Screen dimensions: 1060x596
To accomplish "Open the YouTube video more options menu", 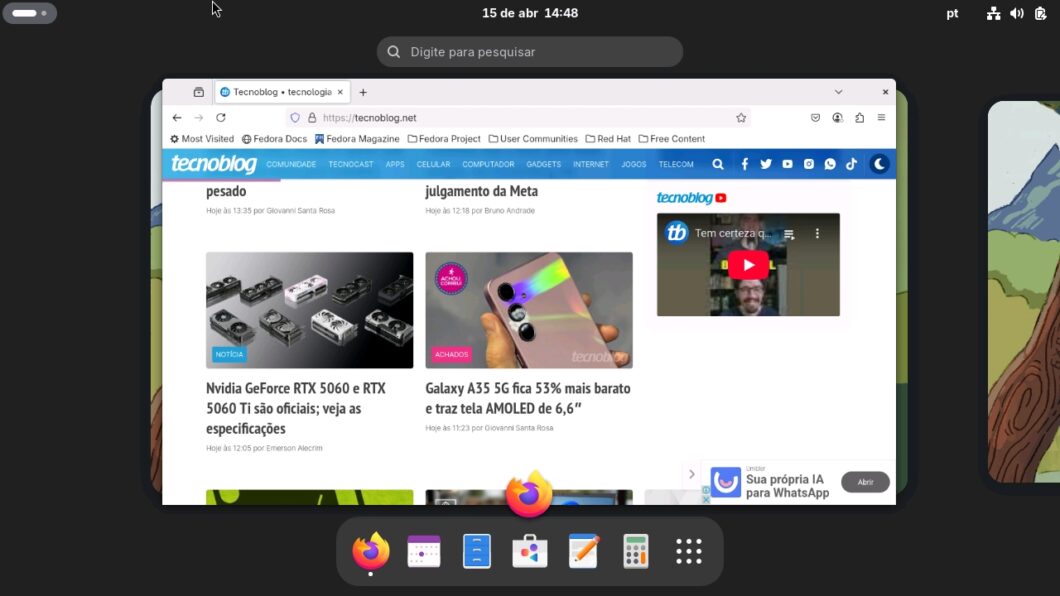I will [817, 234].
